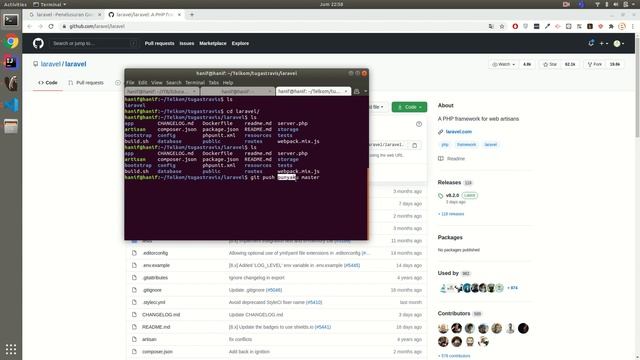Open the Files manager dock icon
The width and height of the screenshot is (640, 360).
[11, 126]
